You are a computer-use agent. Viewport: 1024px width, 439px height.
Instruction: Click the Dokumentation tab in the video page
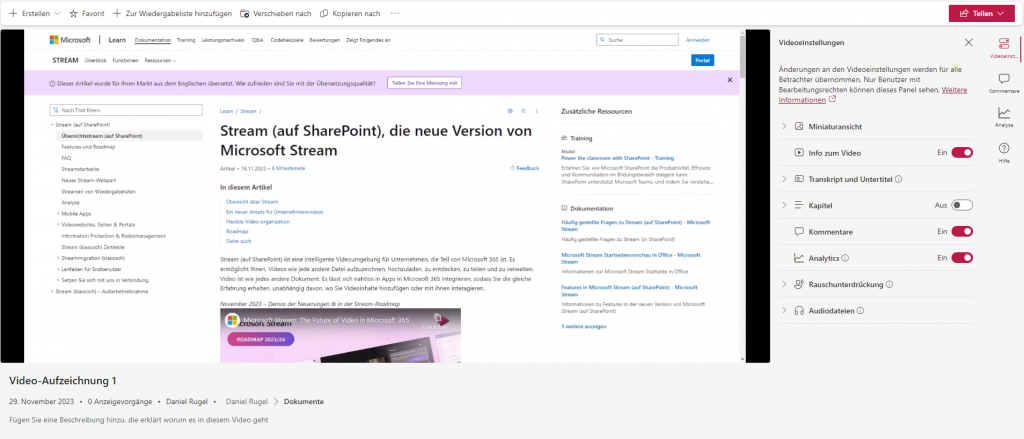tap(153, 40)
